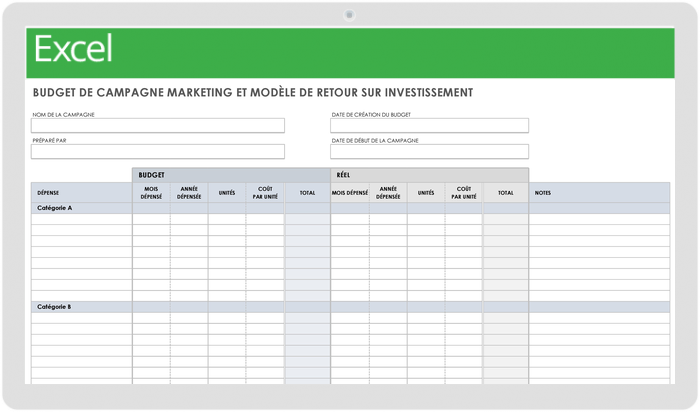Select the Catégorie B row

pyautogui.click(x=350, y=307)
